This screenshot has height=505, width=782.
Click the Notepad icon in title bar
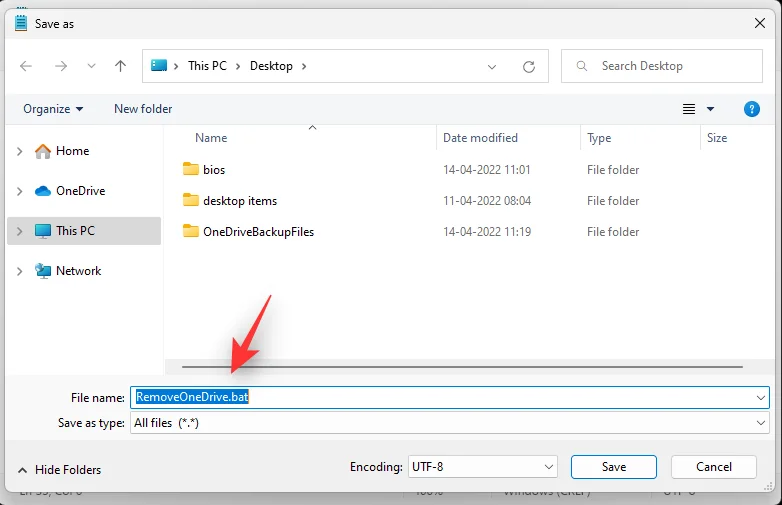[x=21, y=23]
